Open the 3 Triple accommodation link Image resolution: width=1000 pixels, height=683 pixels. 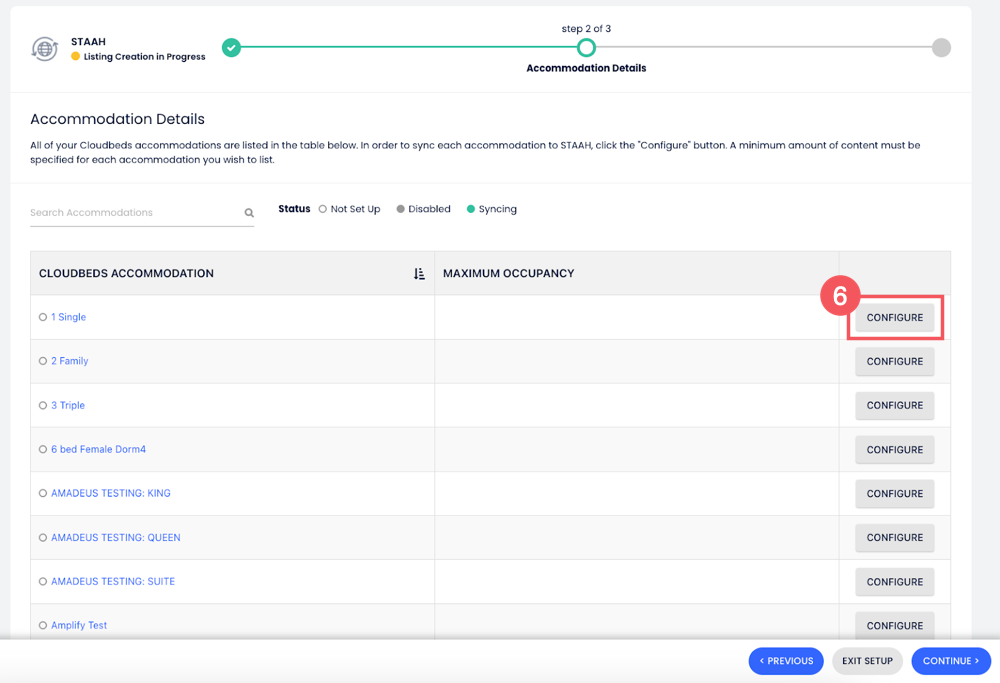68,405
